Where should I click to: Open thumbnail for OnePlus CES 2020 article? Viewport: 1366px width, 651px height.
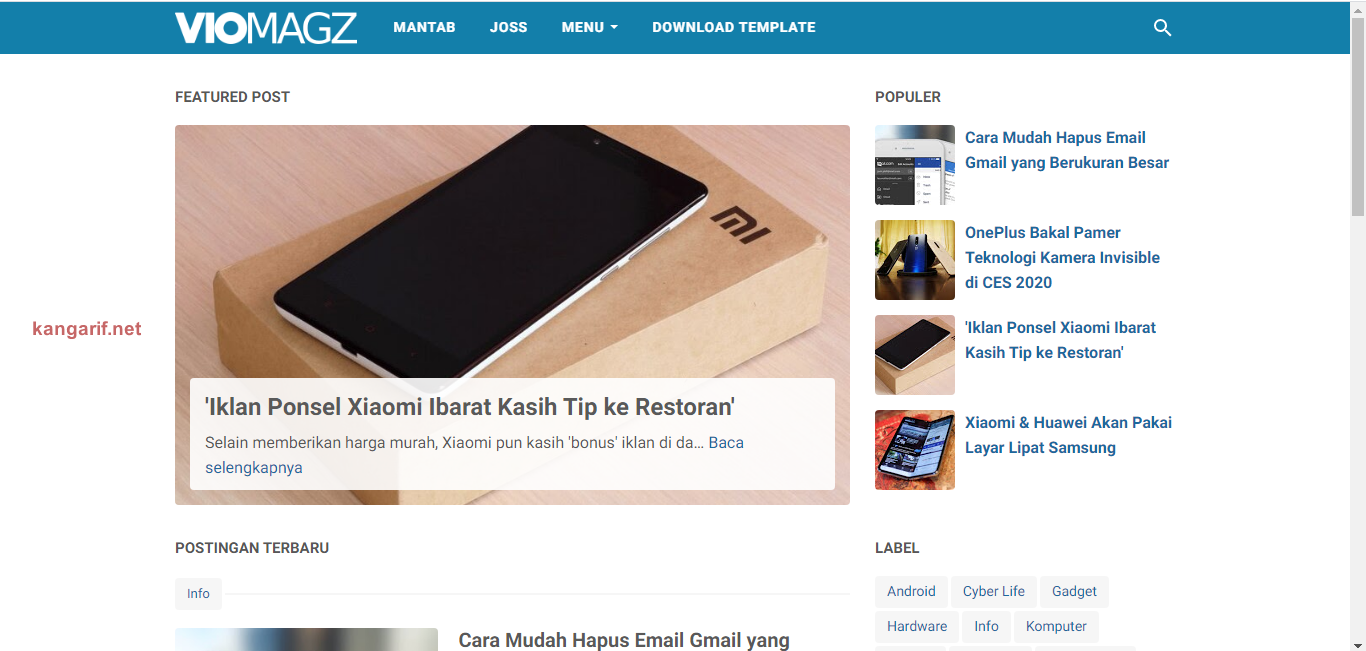(x=915, y=260)
